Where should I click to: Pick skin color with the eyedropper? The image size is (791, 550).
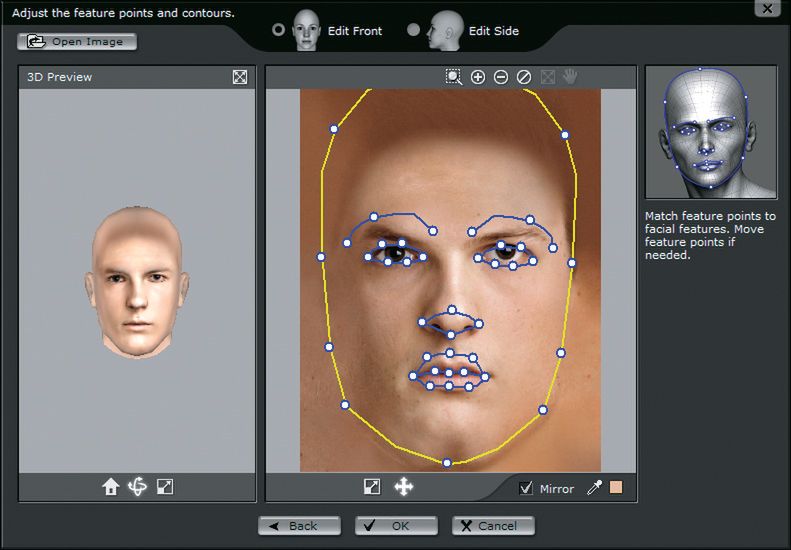coord(594,488)
